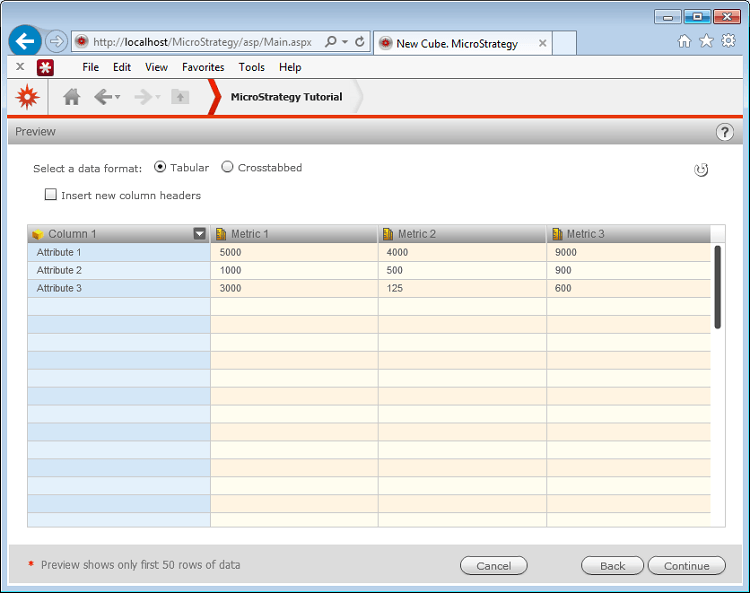Open the Column 1 header dropdown
The height and width of the screenshot is (593, 750).
[x=199, y=234]
